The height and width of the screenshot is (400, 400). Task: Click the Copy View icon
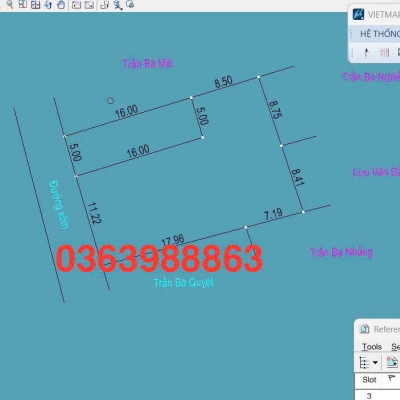pyautogui.click(x=105, y=5)
